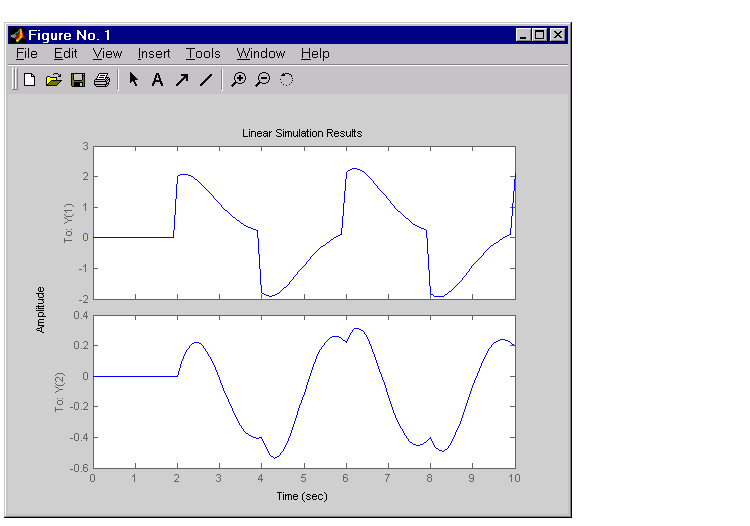
Task: Save the figure with the floppy disk icon
Action: (78, 80)
